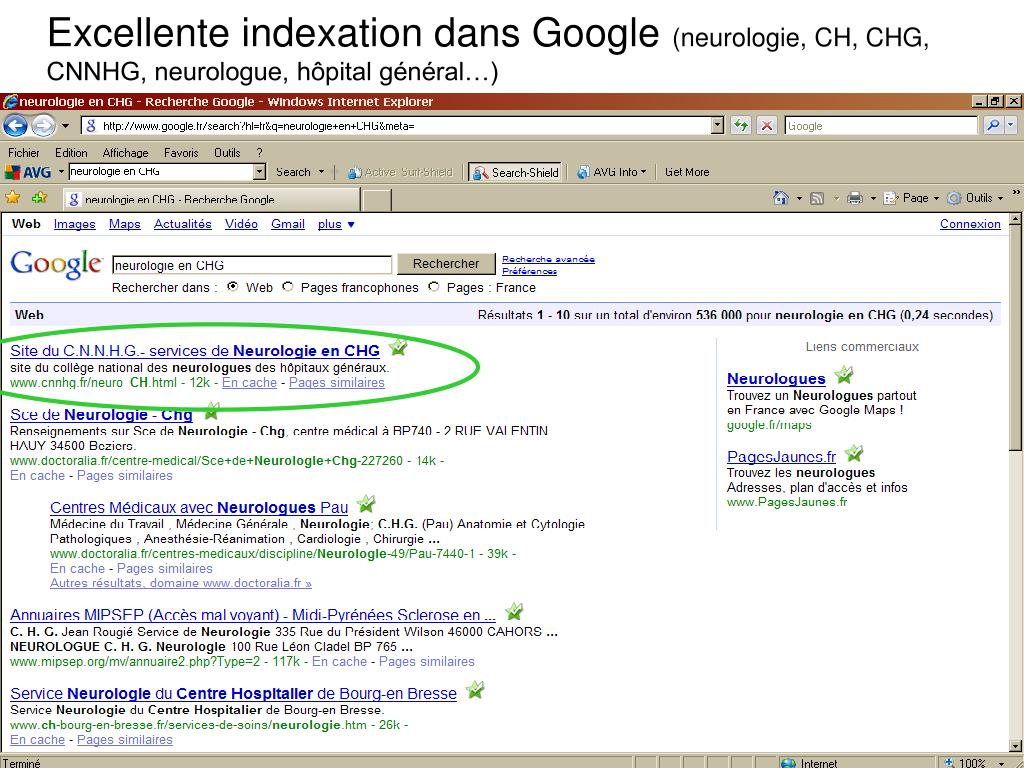Click the Home icon in the command bar
Screen dimensions: 1024x768
tap(780, 198)
